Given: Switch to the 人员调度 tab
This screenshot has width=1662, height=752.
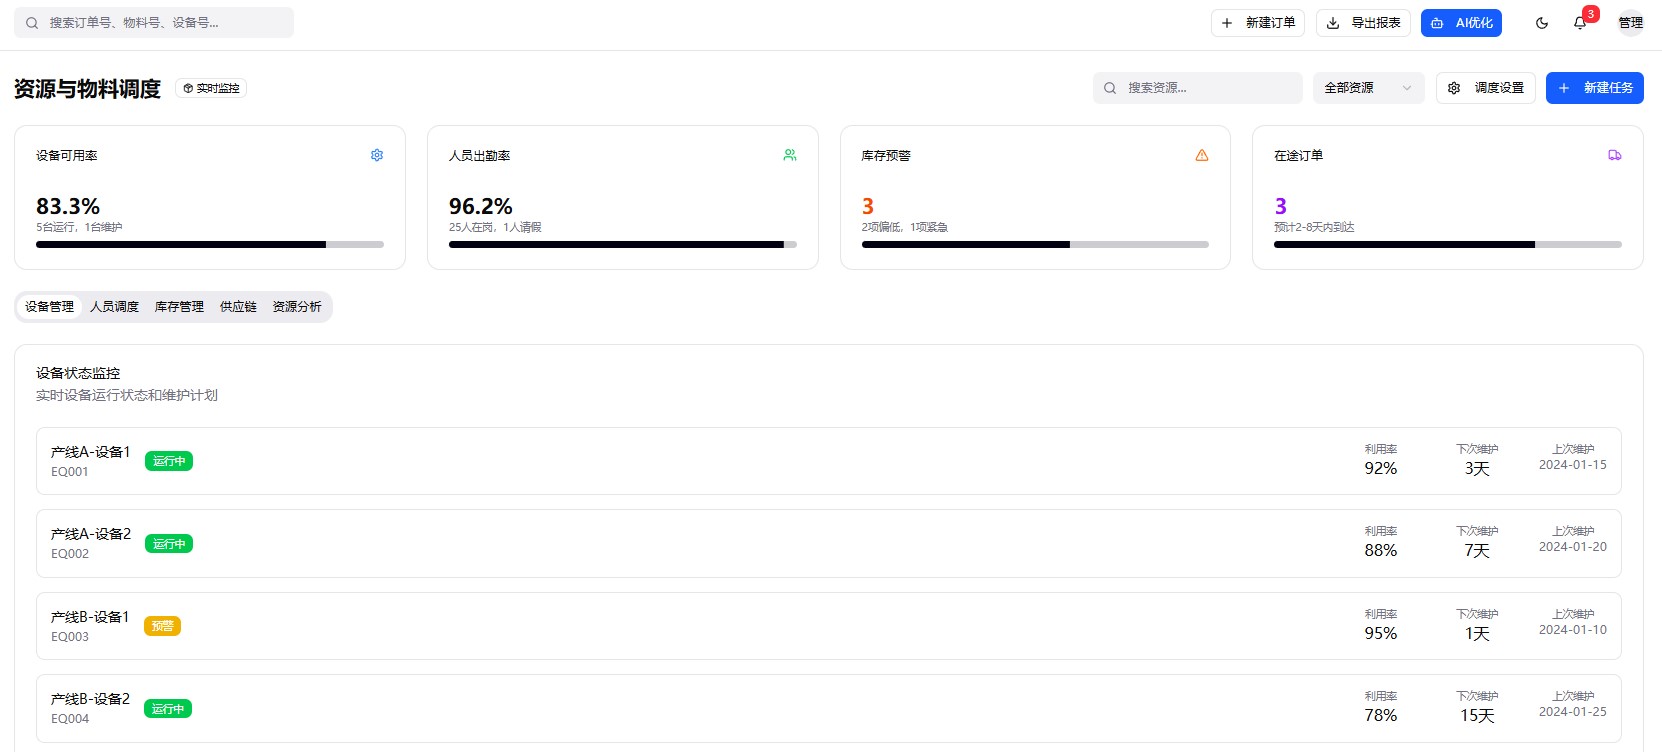Looking at the screenshot, I should [114, 307].
